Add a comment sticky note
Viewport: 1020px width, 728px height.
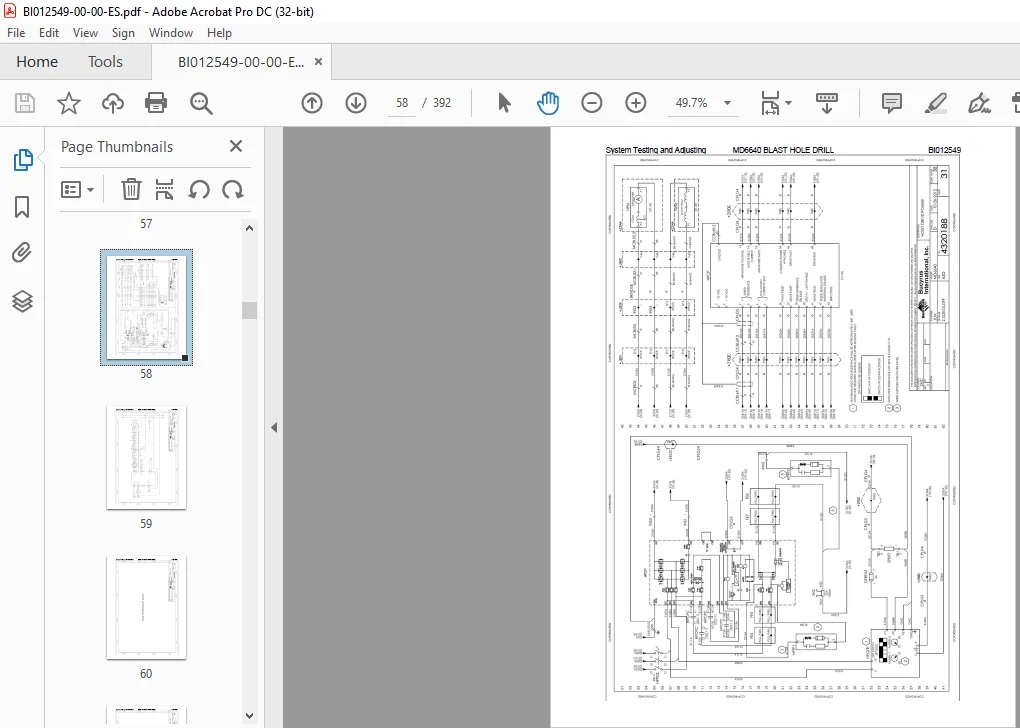(x=891, y=103)
